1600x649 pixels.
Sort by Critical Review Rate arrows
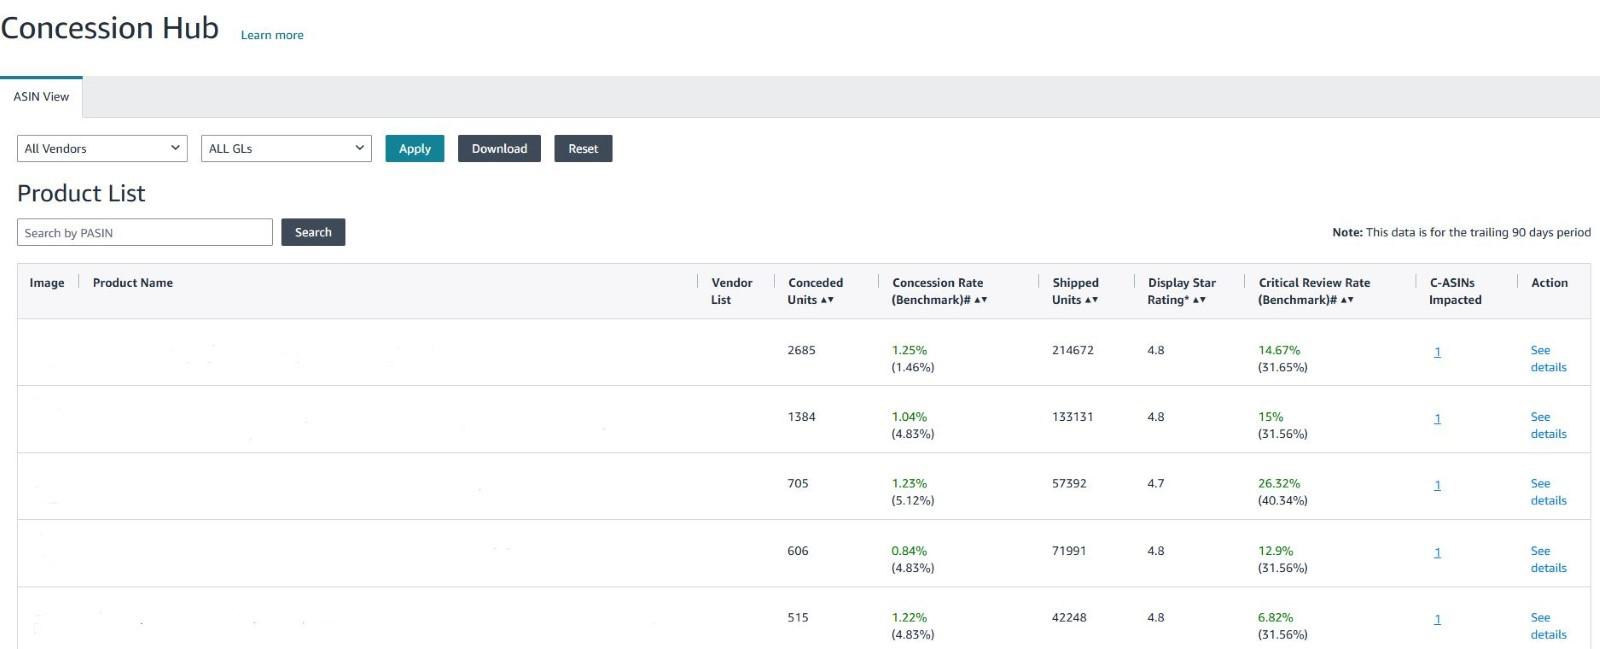(x=1347, y=300)
